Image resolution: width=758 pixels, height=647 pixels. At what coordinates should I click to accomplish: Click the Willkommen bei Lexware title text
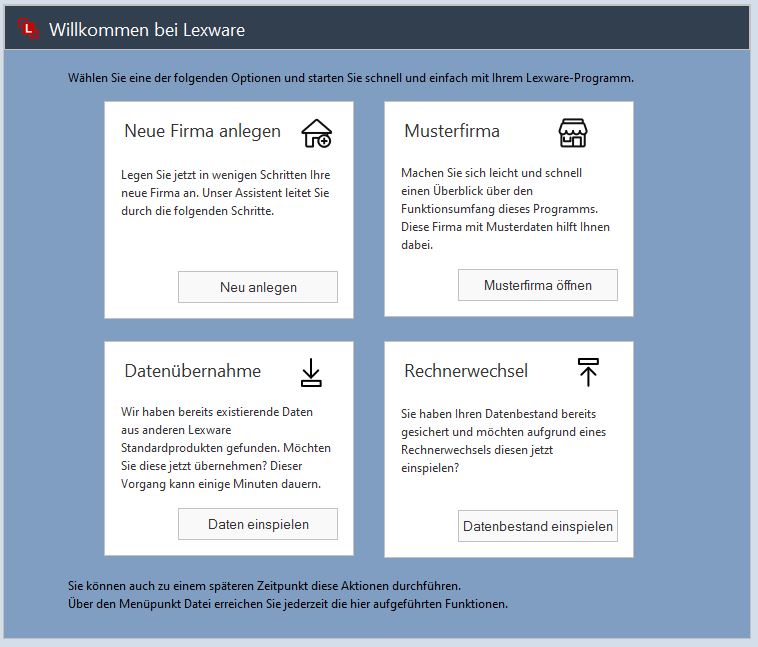(x=147, y=29)
